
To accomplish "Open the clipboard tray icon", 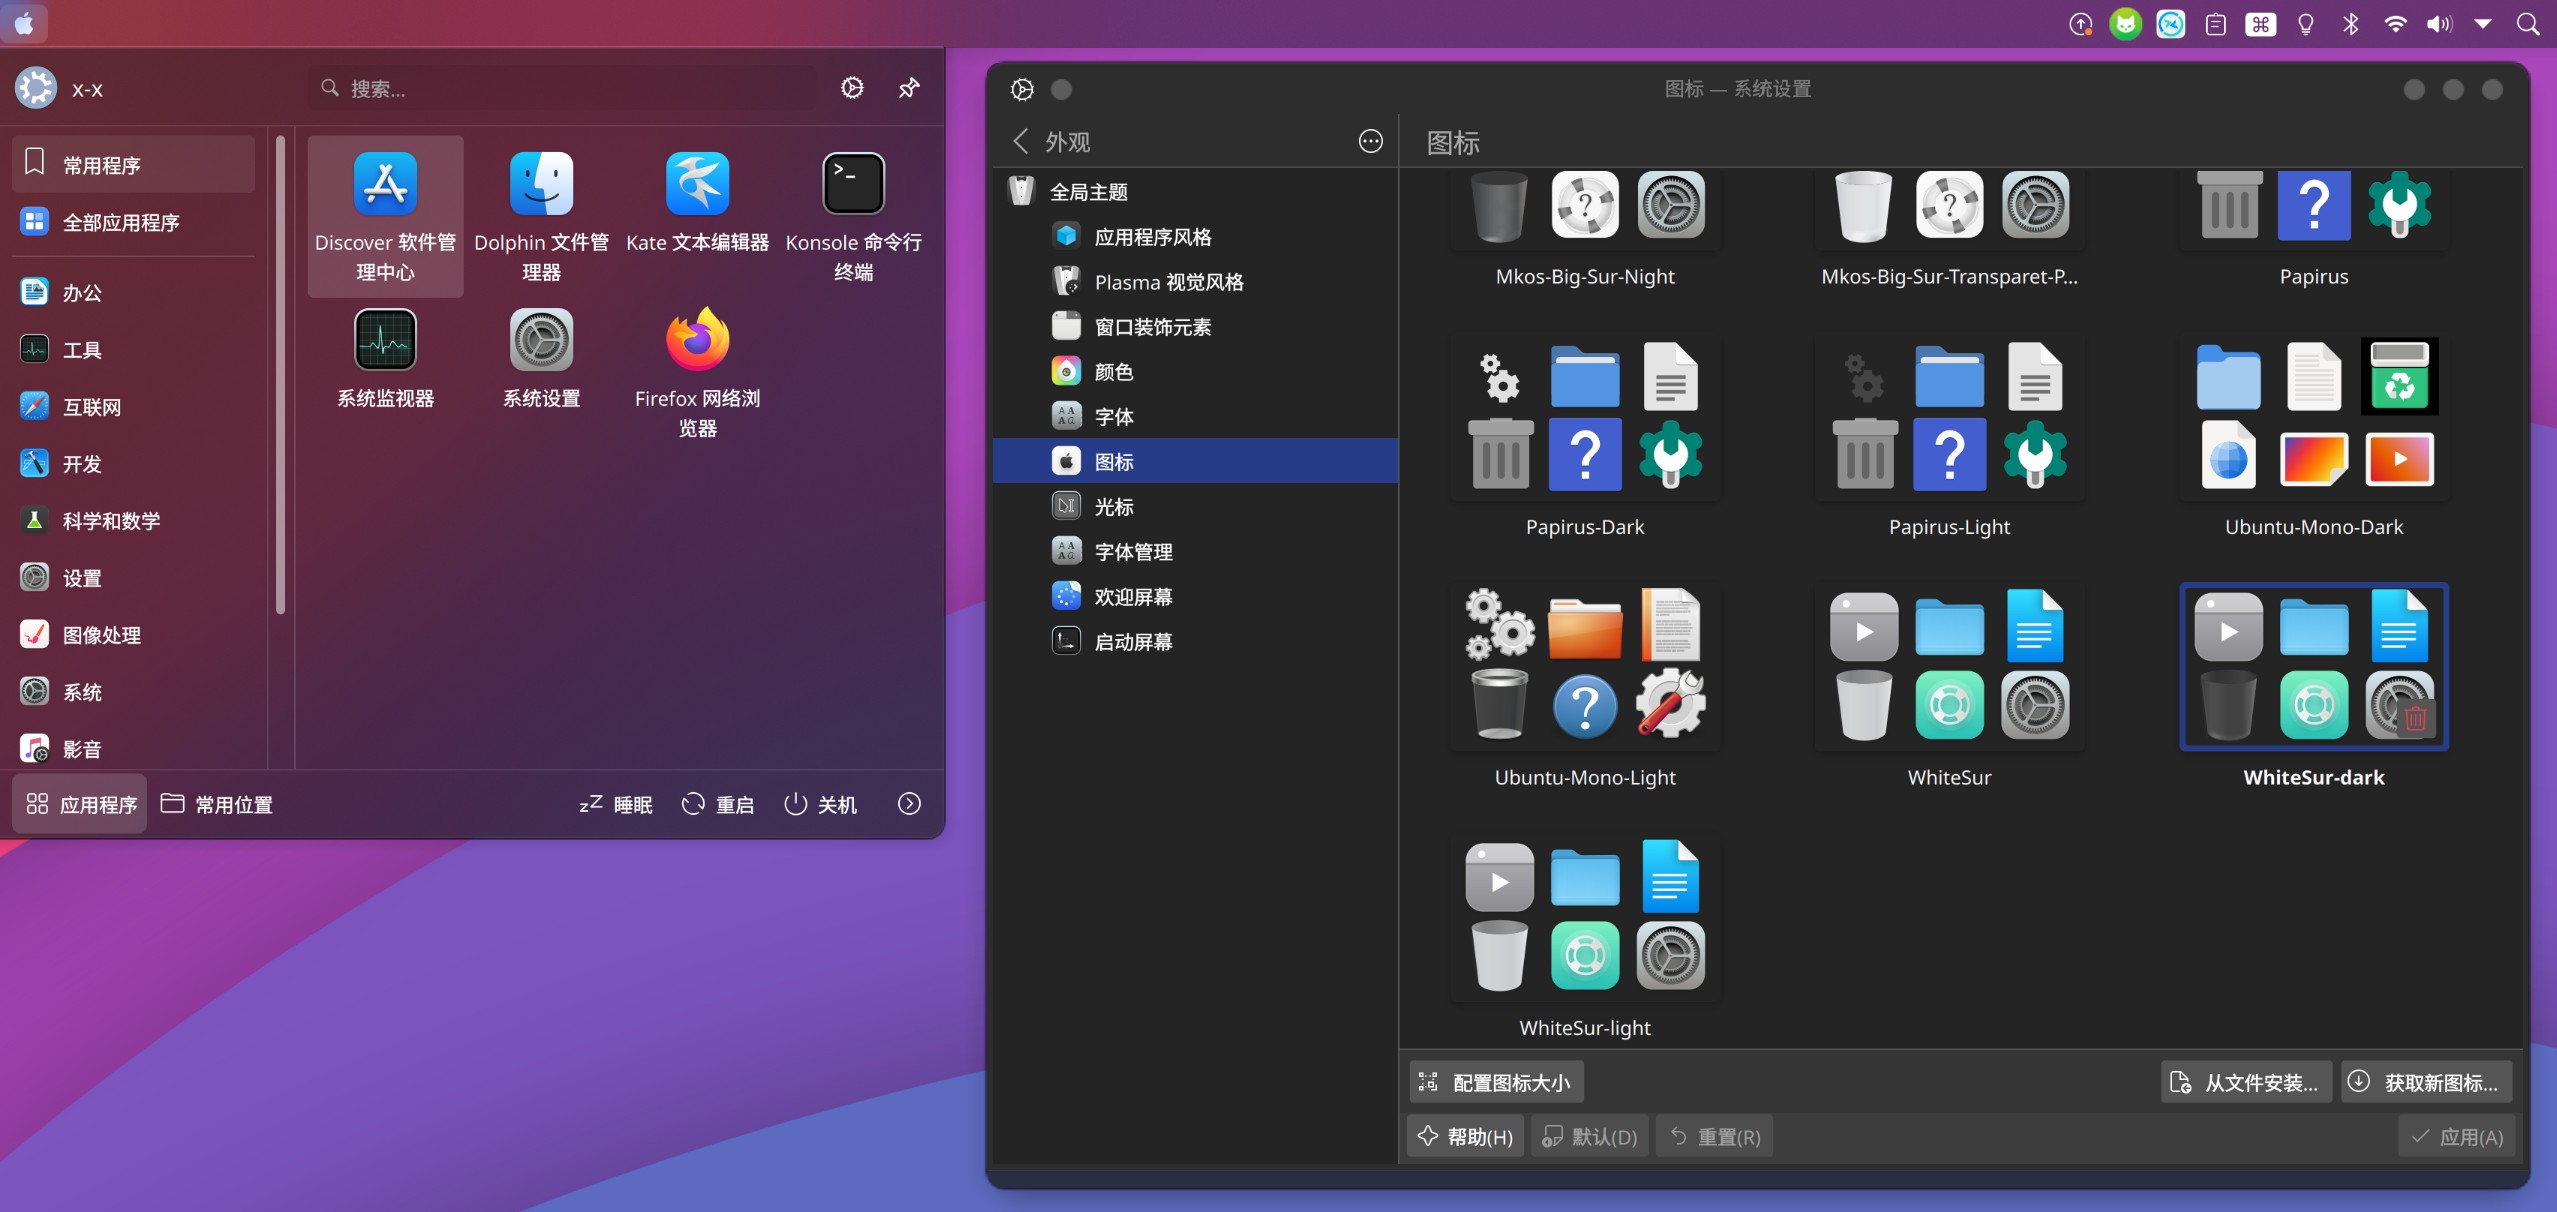I will click(x=2215, y=24).
